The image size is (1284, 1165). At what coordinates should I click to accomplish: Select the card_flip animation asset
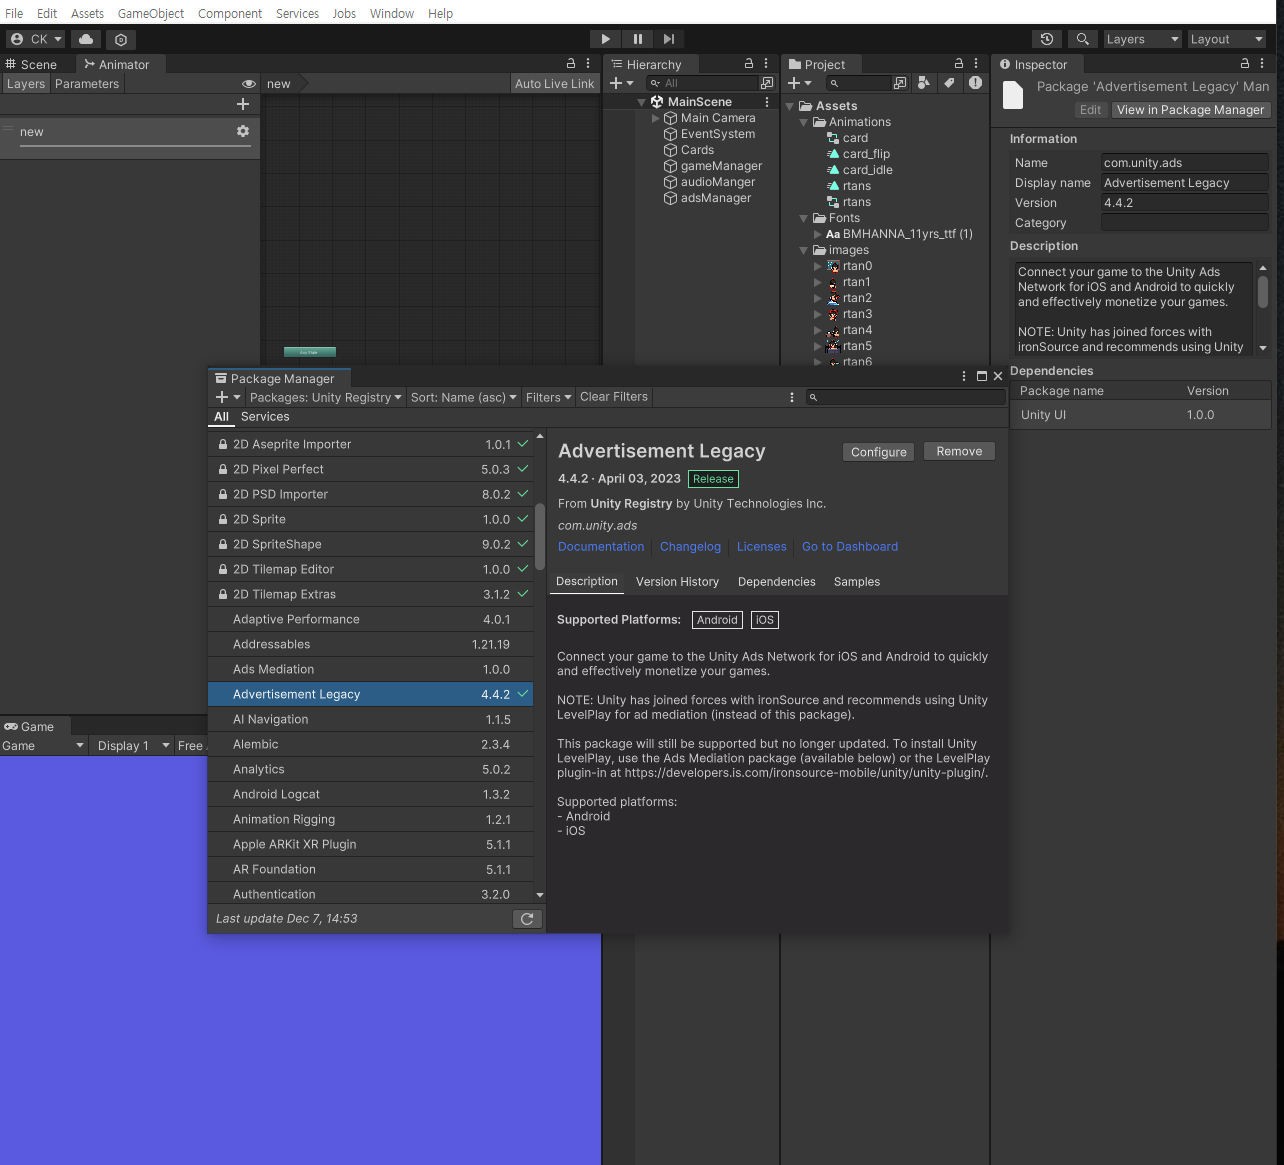pyautogui.click(x=866, y=154)
